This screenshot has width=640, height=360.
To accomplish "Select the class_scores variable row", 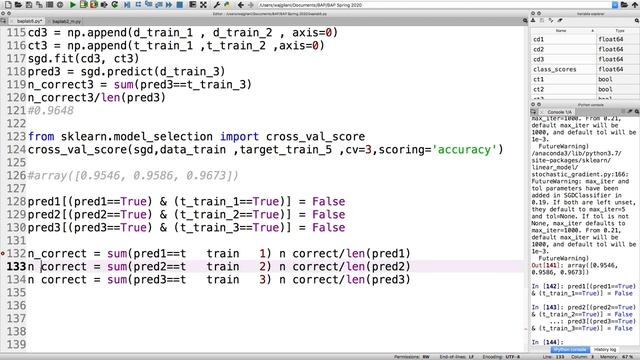I will tap(585, 69).
